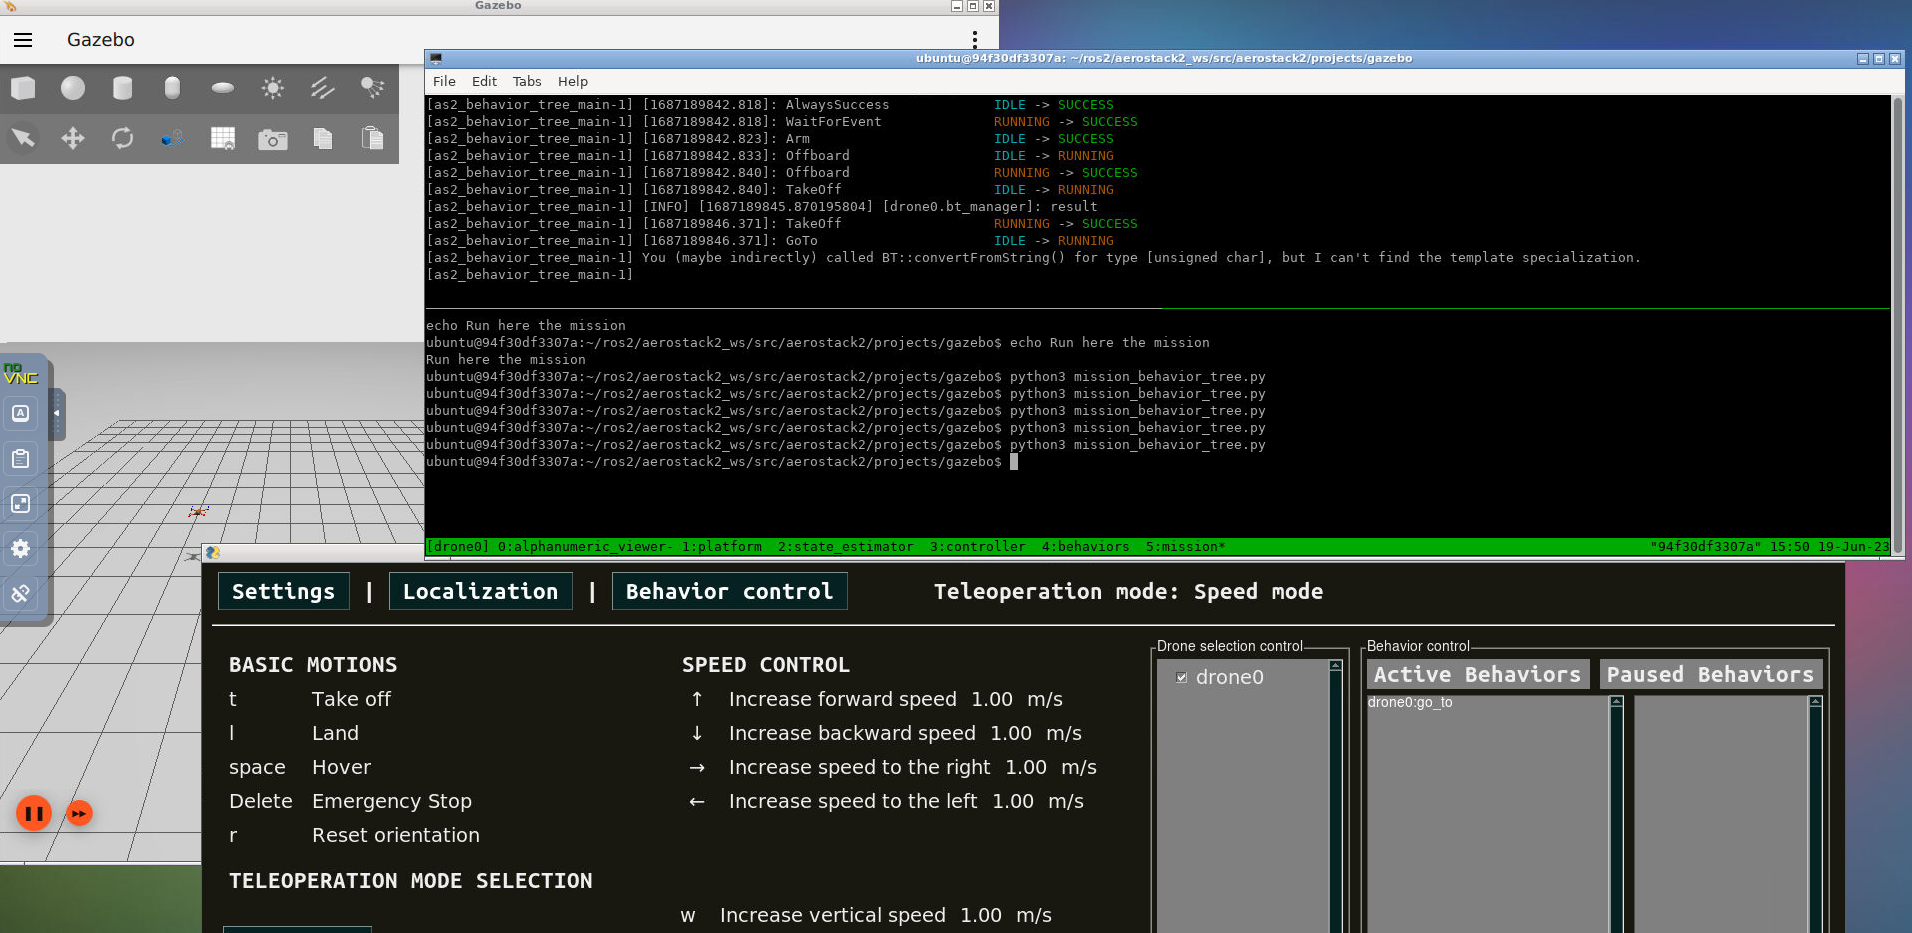Open the Gazebo hamburger menu
The width and height of the screenshot is (1912, 933).
click(22, 40)
